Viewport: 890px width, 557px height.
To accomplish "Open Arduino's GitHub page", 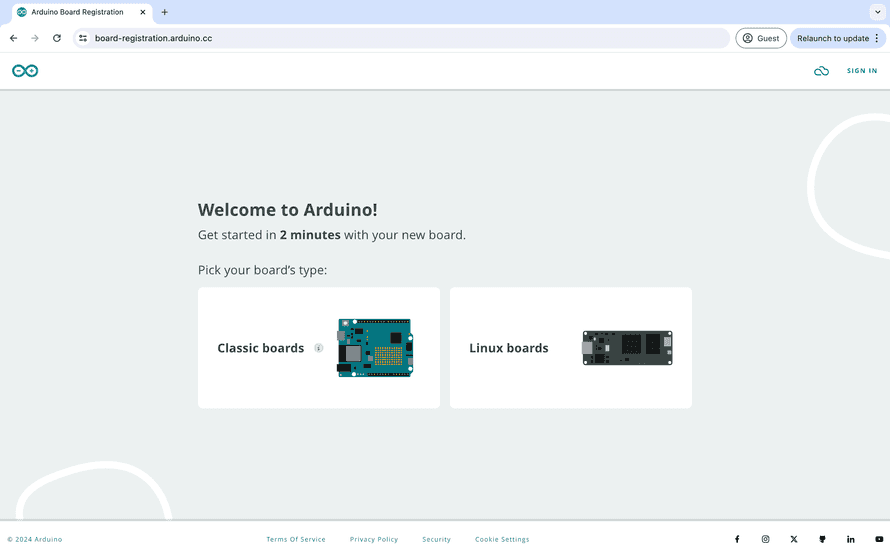I will tap(823, 539).
